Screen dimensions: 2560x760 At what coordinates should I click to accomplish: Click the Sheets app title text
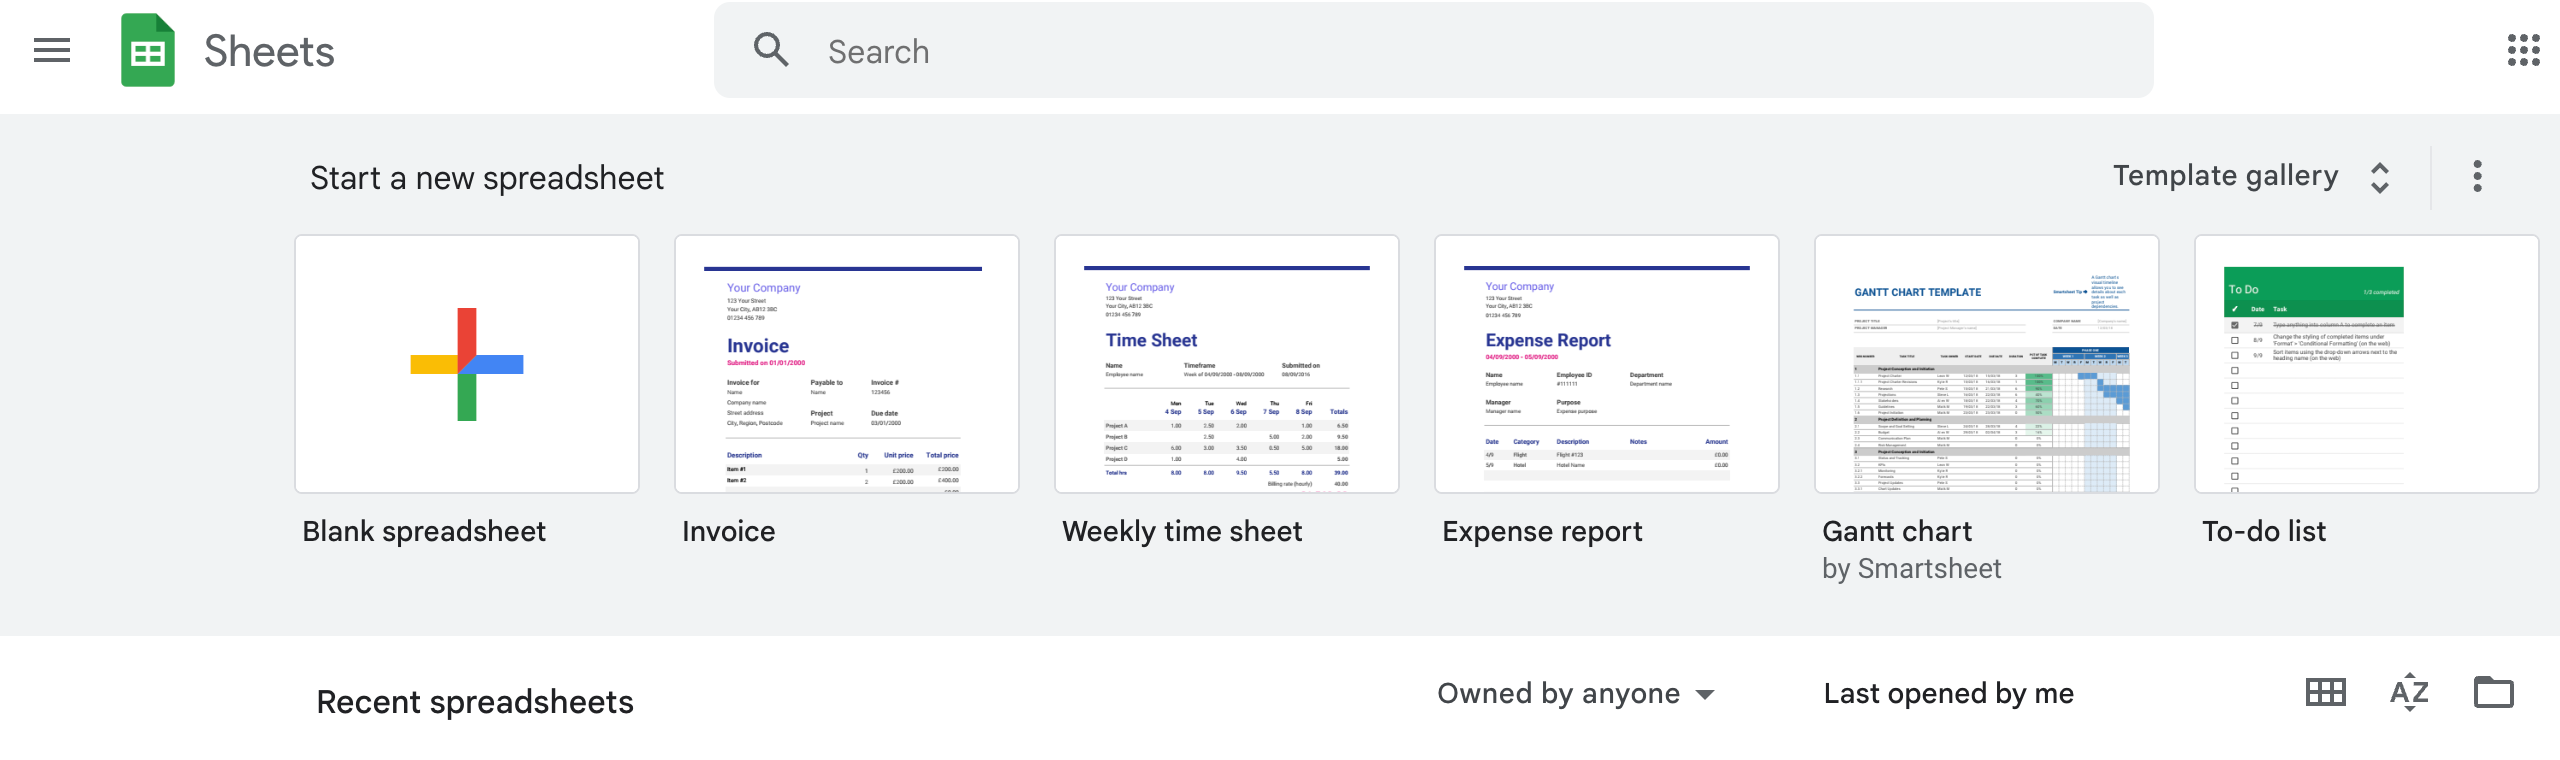pyautogui.click(x=269, y=51)
